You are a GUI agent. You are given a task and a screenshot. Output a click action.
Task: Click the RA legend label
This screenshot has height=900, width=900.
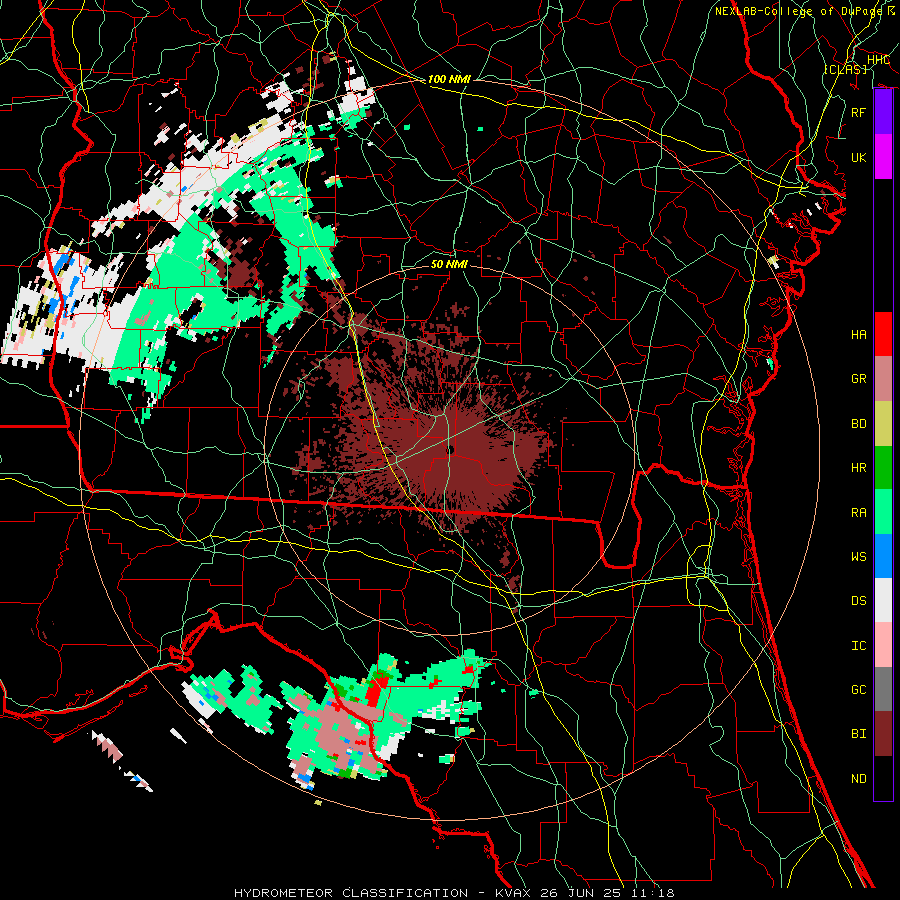(x=858, y=512)
